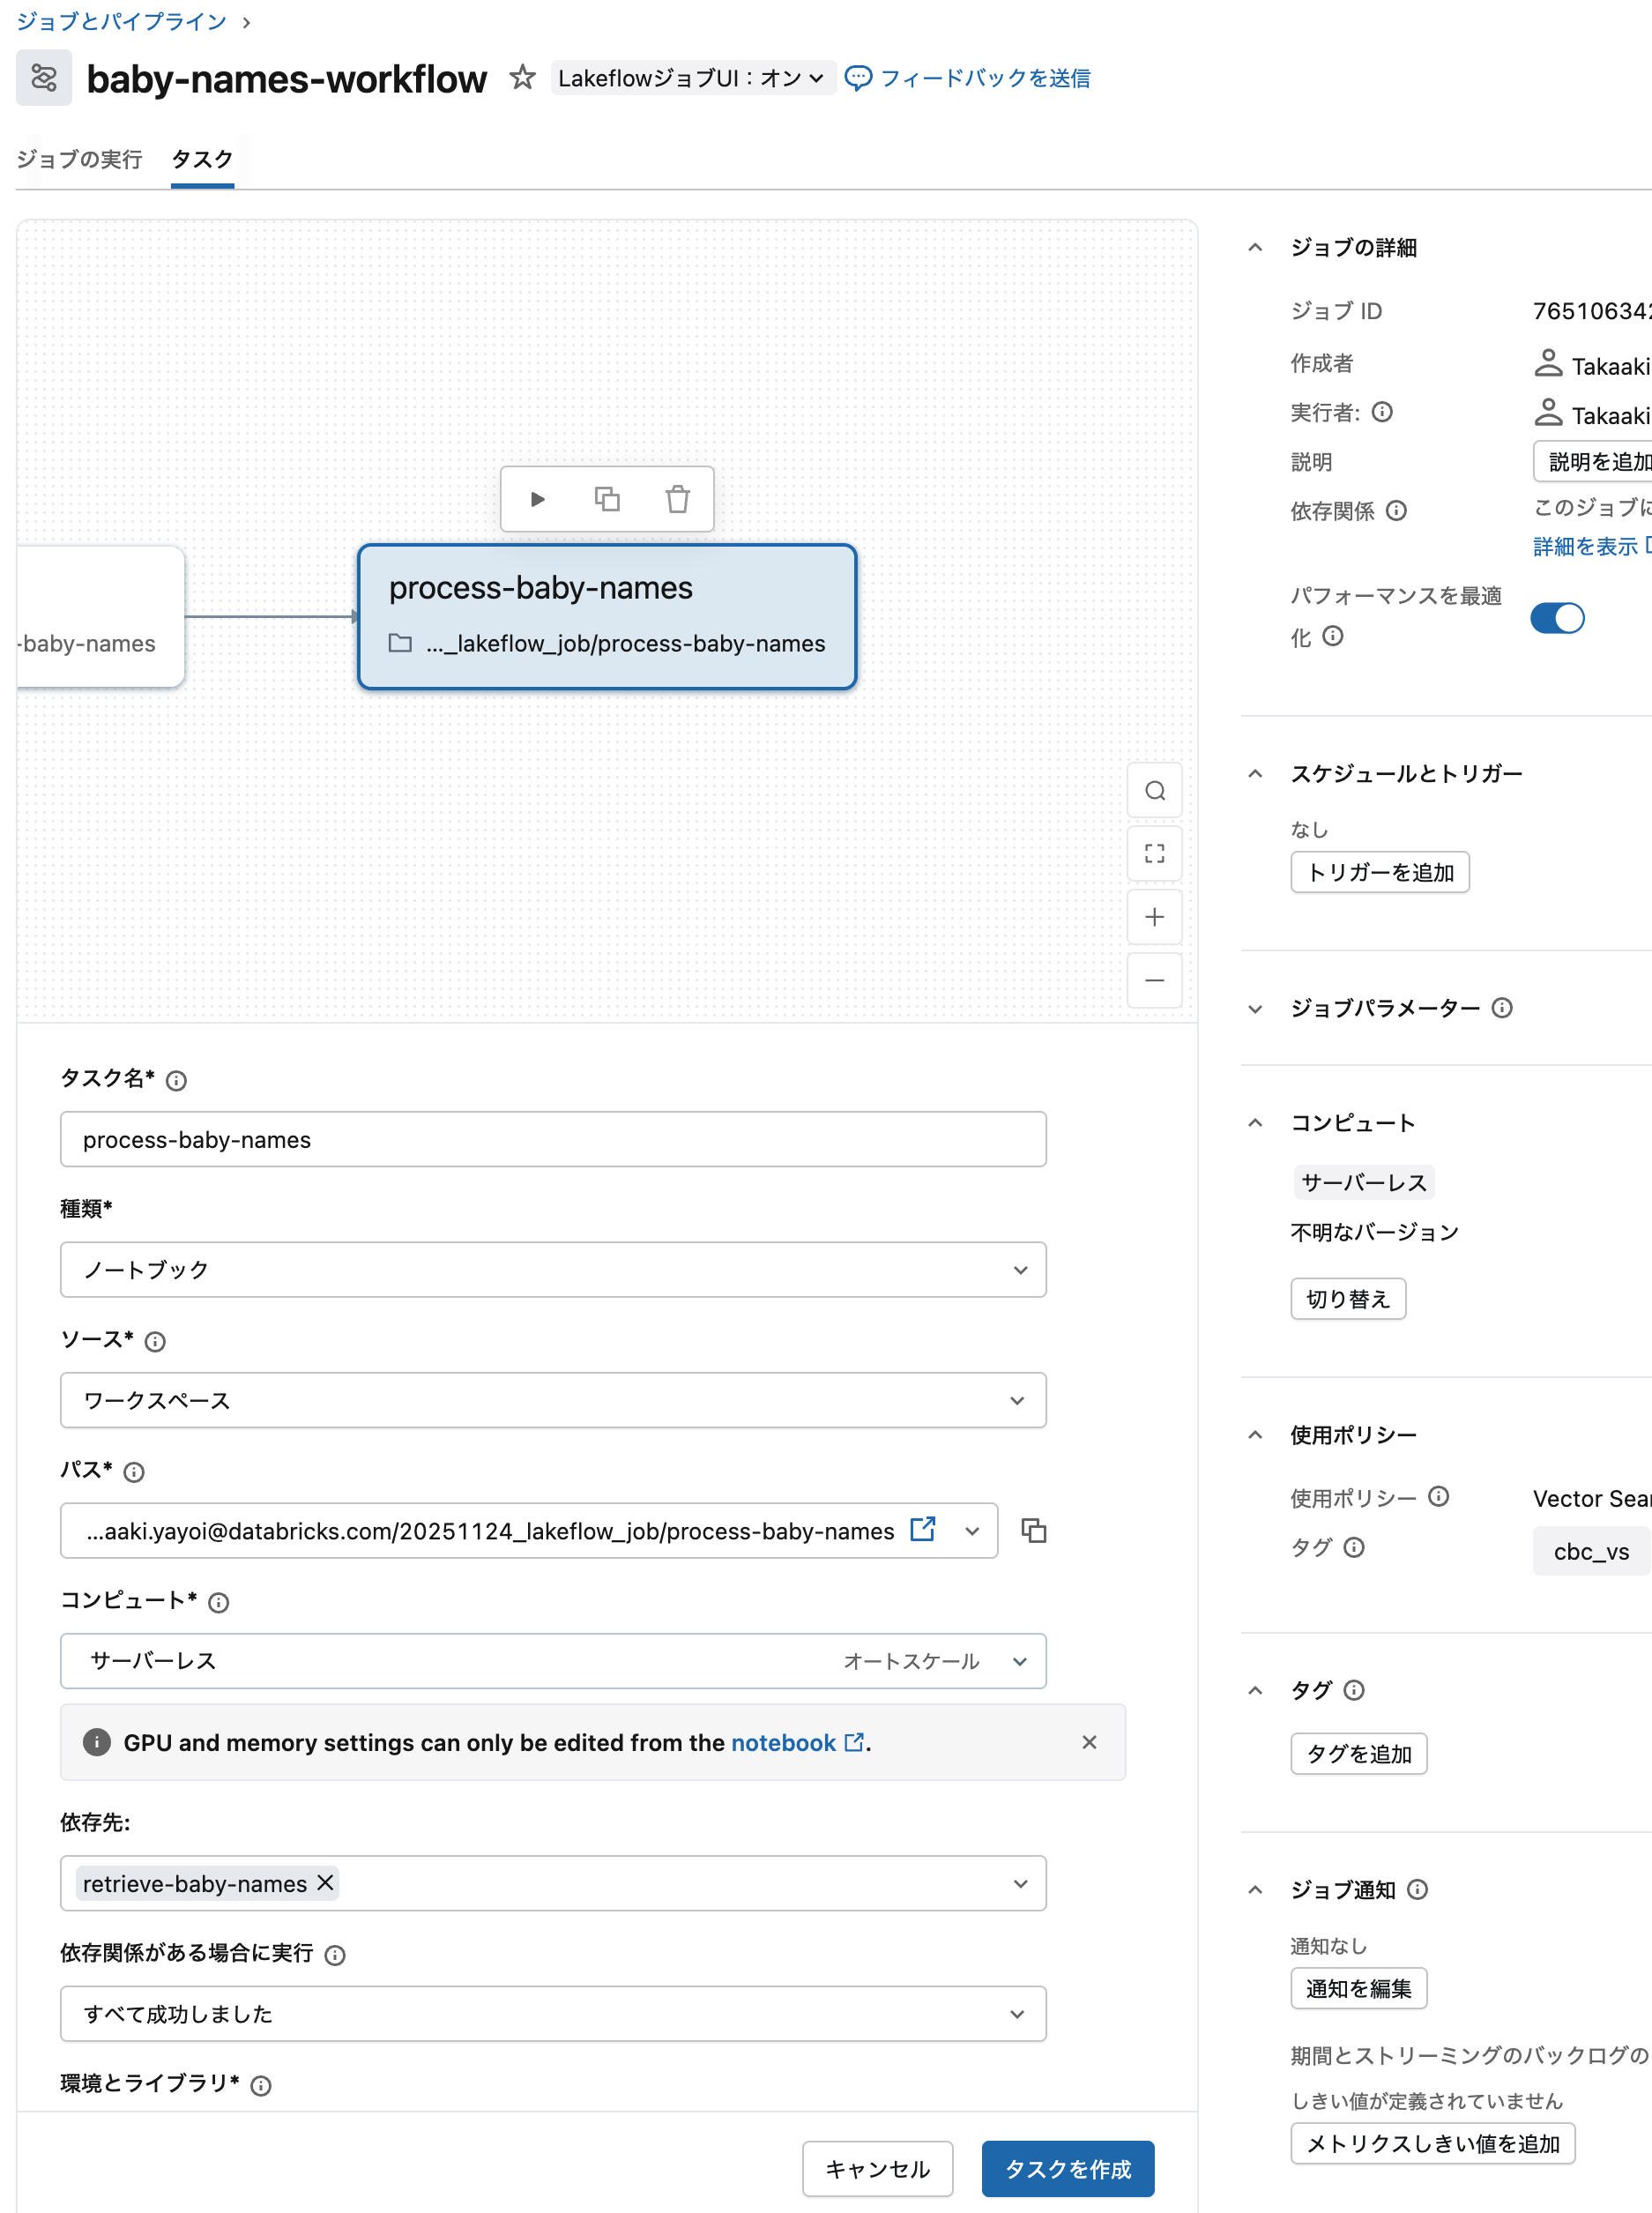Image resolution: width=1652 pixels, height=2213 pixels.
Task: Copy the notebook path
Action: click(1033, 1530)
